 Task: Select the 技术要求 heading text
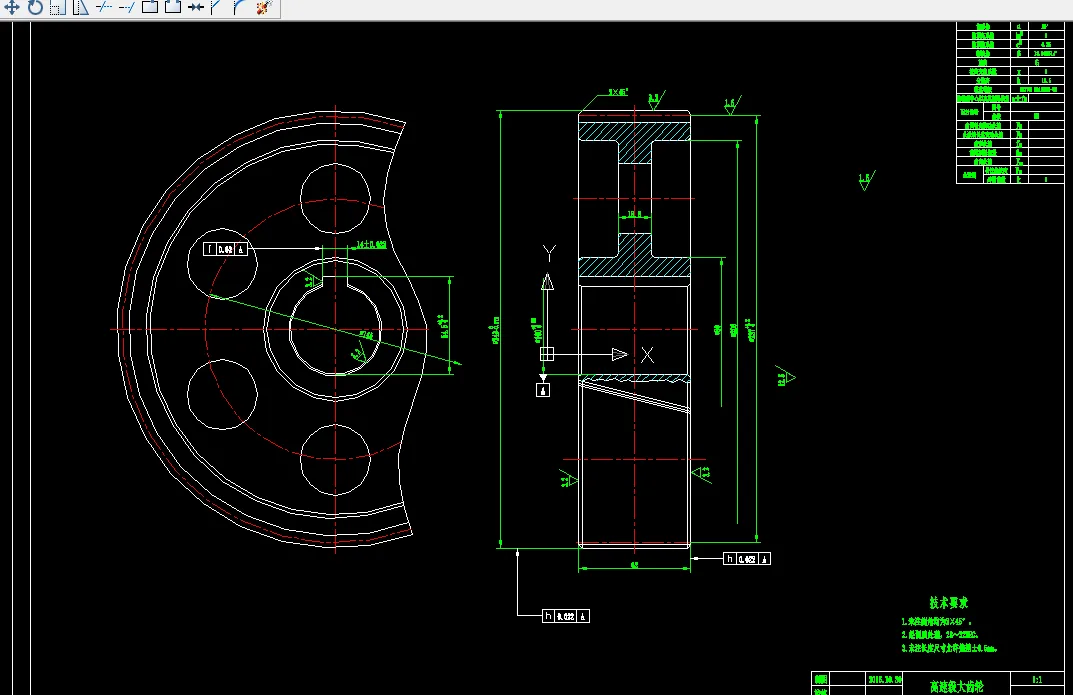coord(948,603)
